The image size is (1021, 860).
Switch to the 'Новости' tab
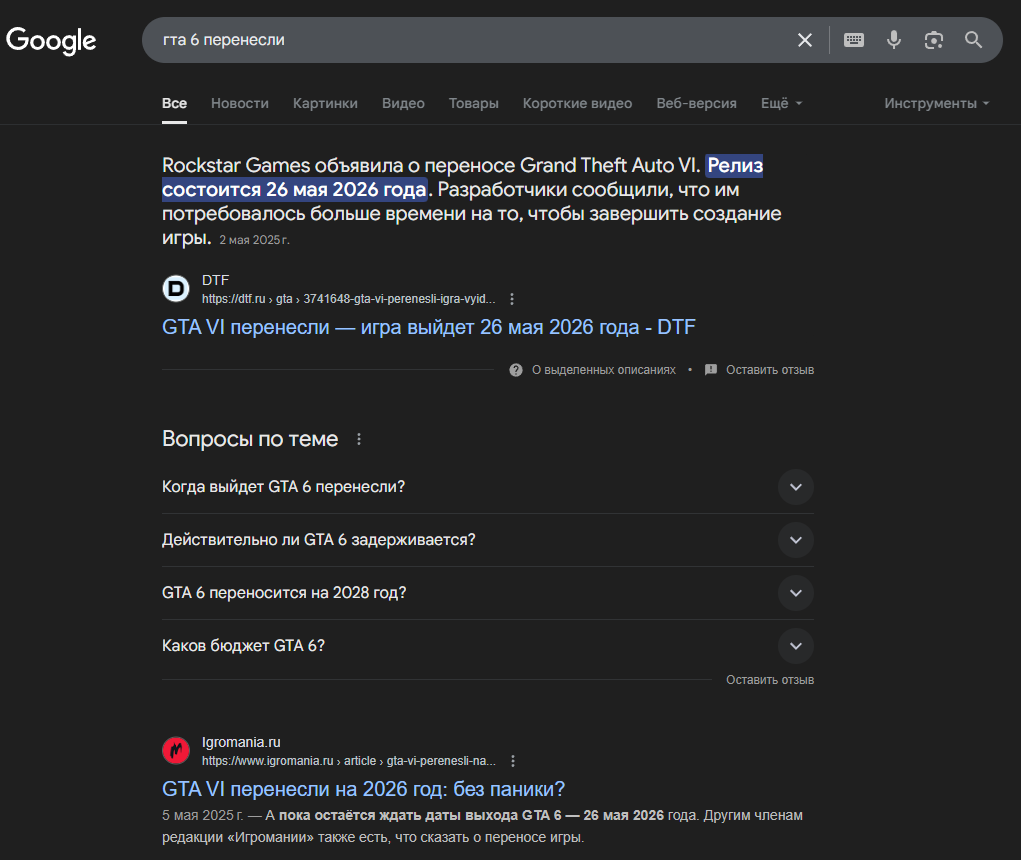240,104
